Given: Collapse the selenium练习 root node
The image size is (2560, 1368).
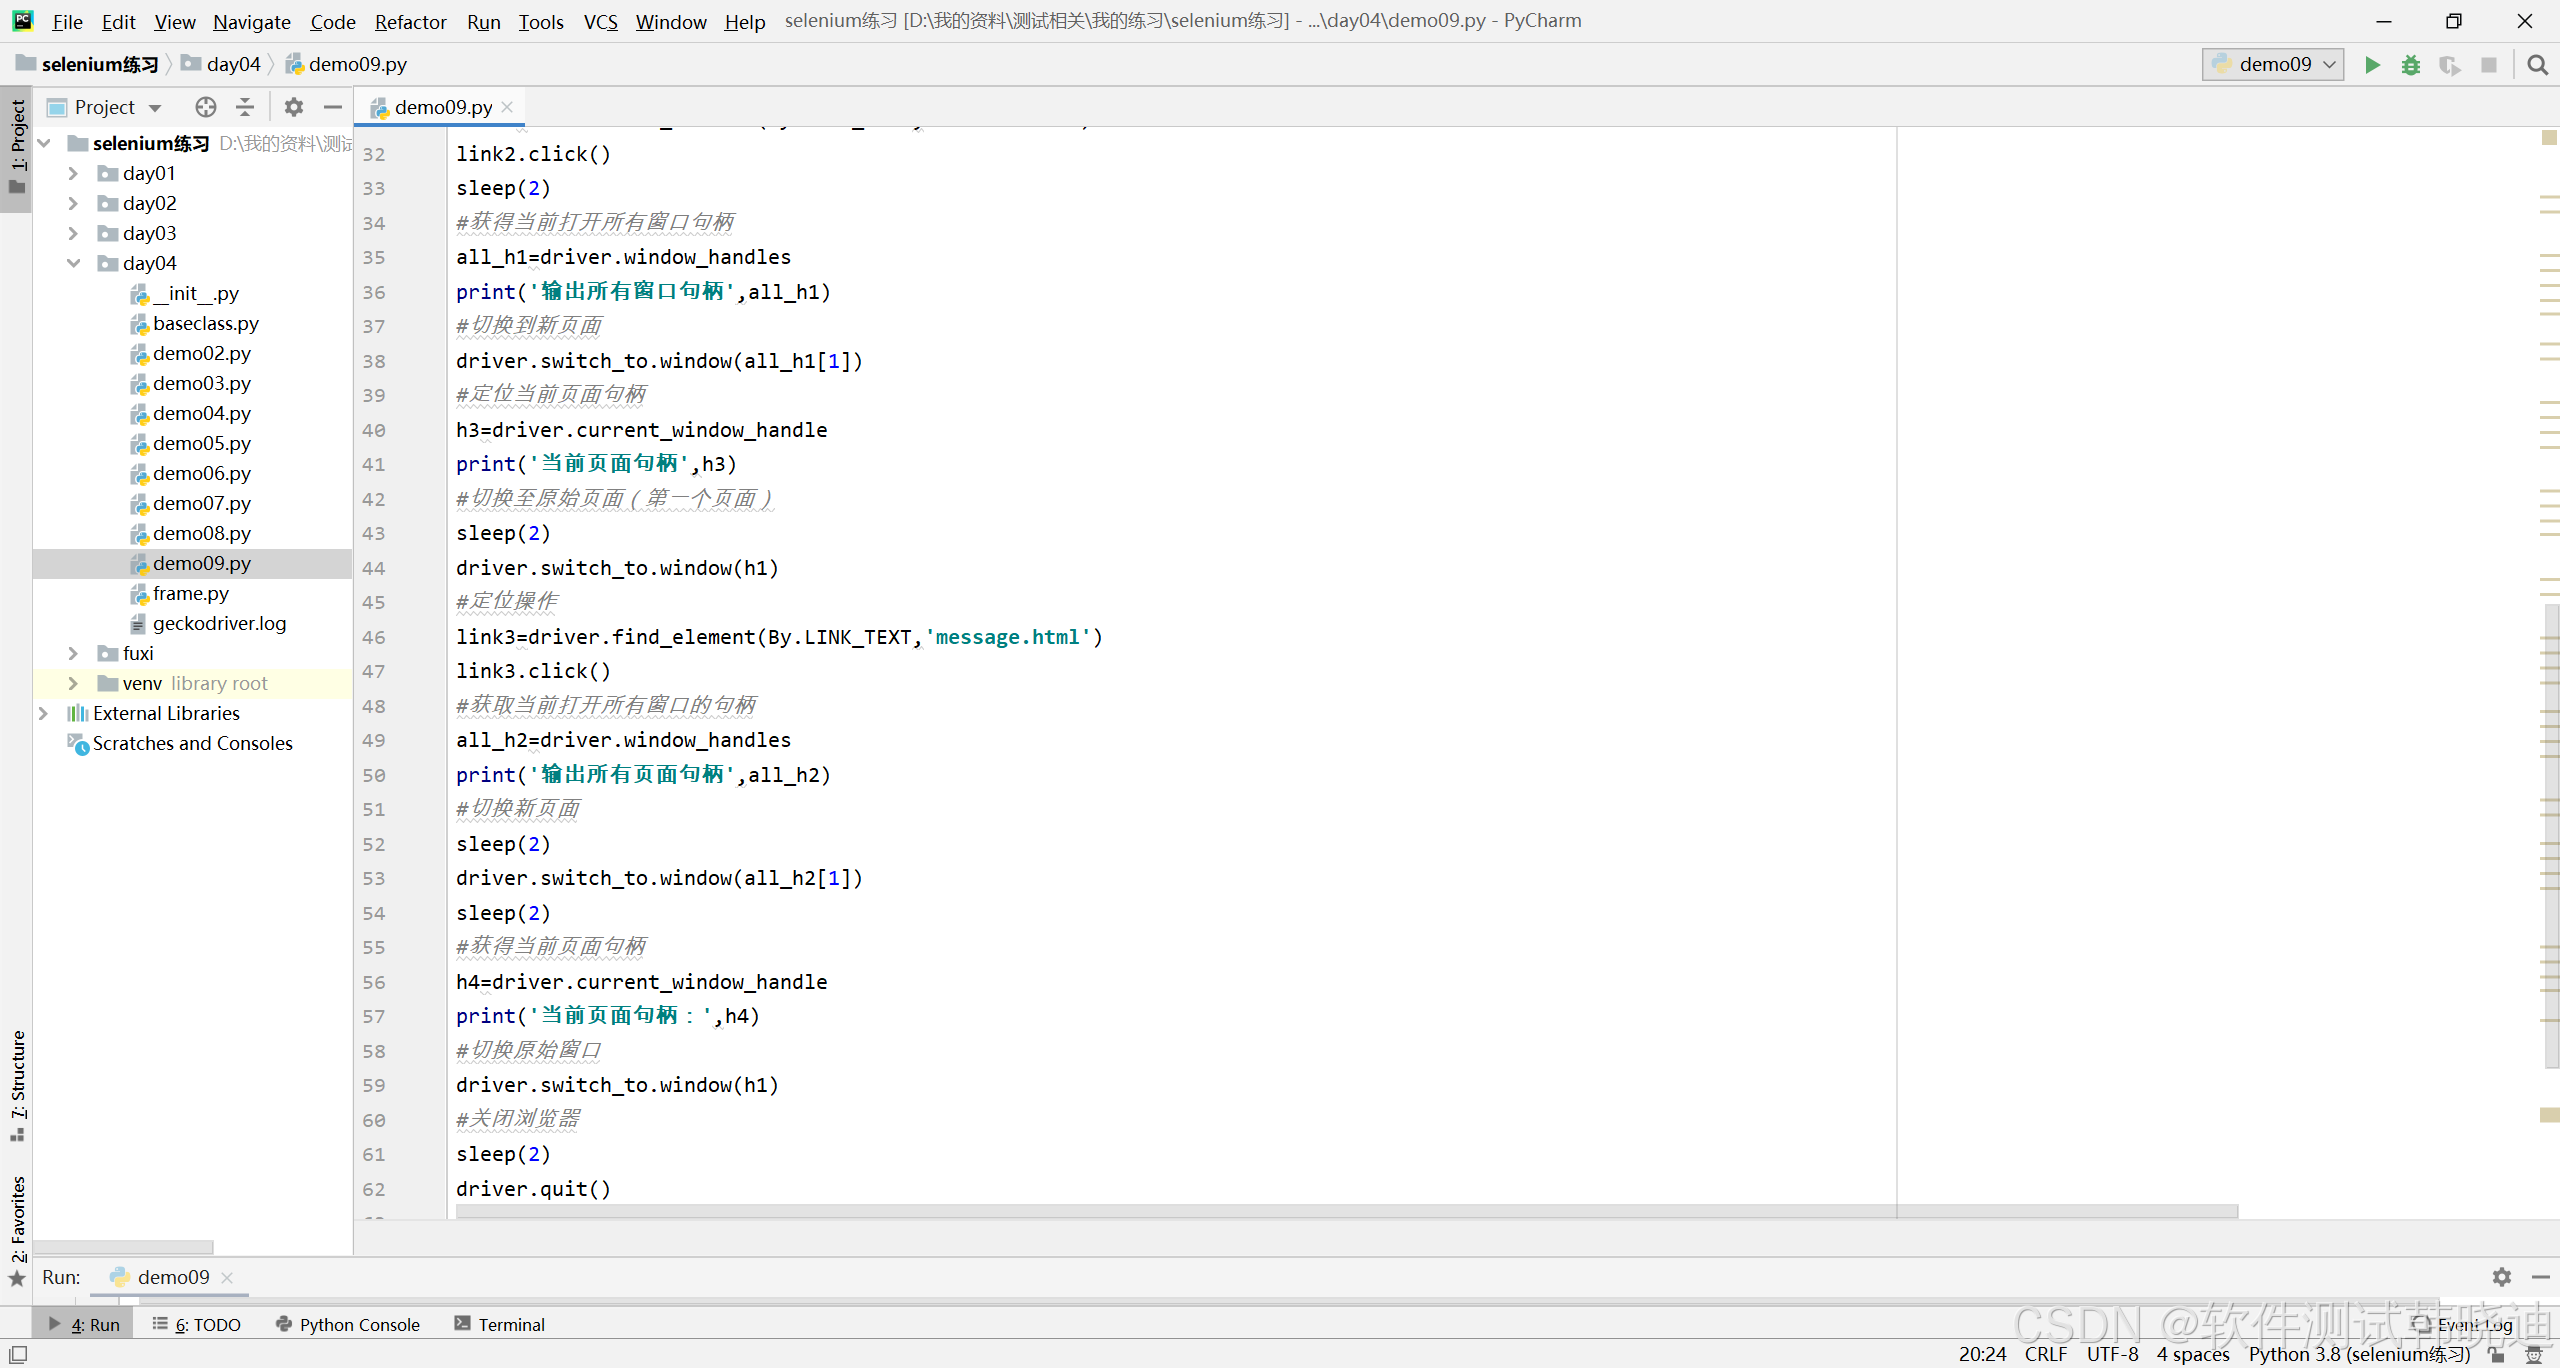Looking at the screenshot, I should (43, 143).
